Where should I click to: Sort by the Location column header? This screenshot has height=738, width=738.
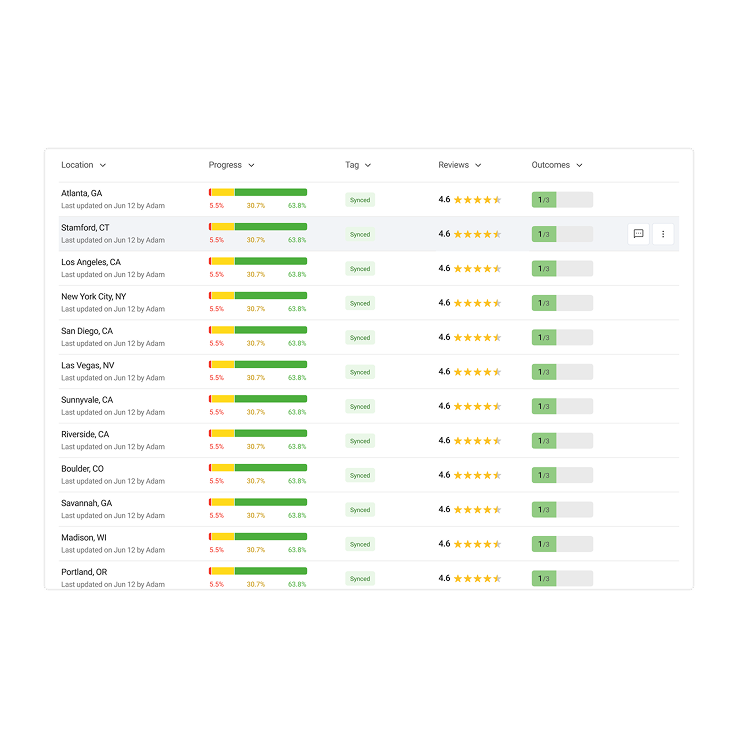[83, 165]
